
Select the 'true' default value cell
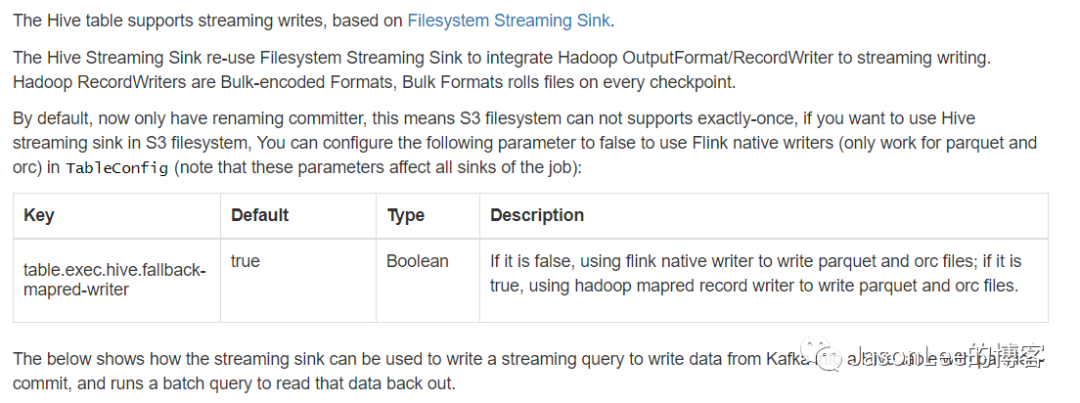point(245,262)
